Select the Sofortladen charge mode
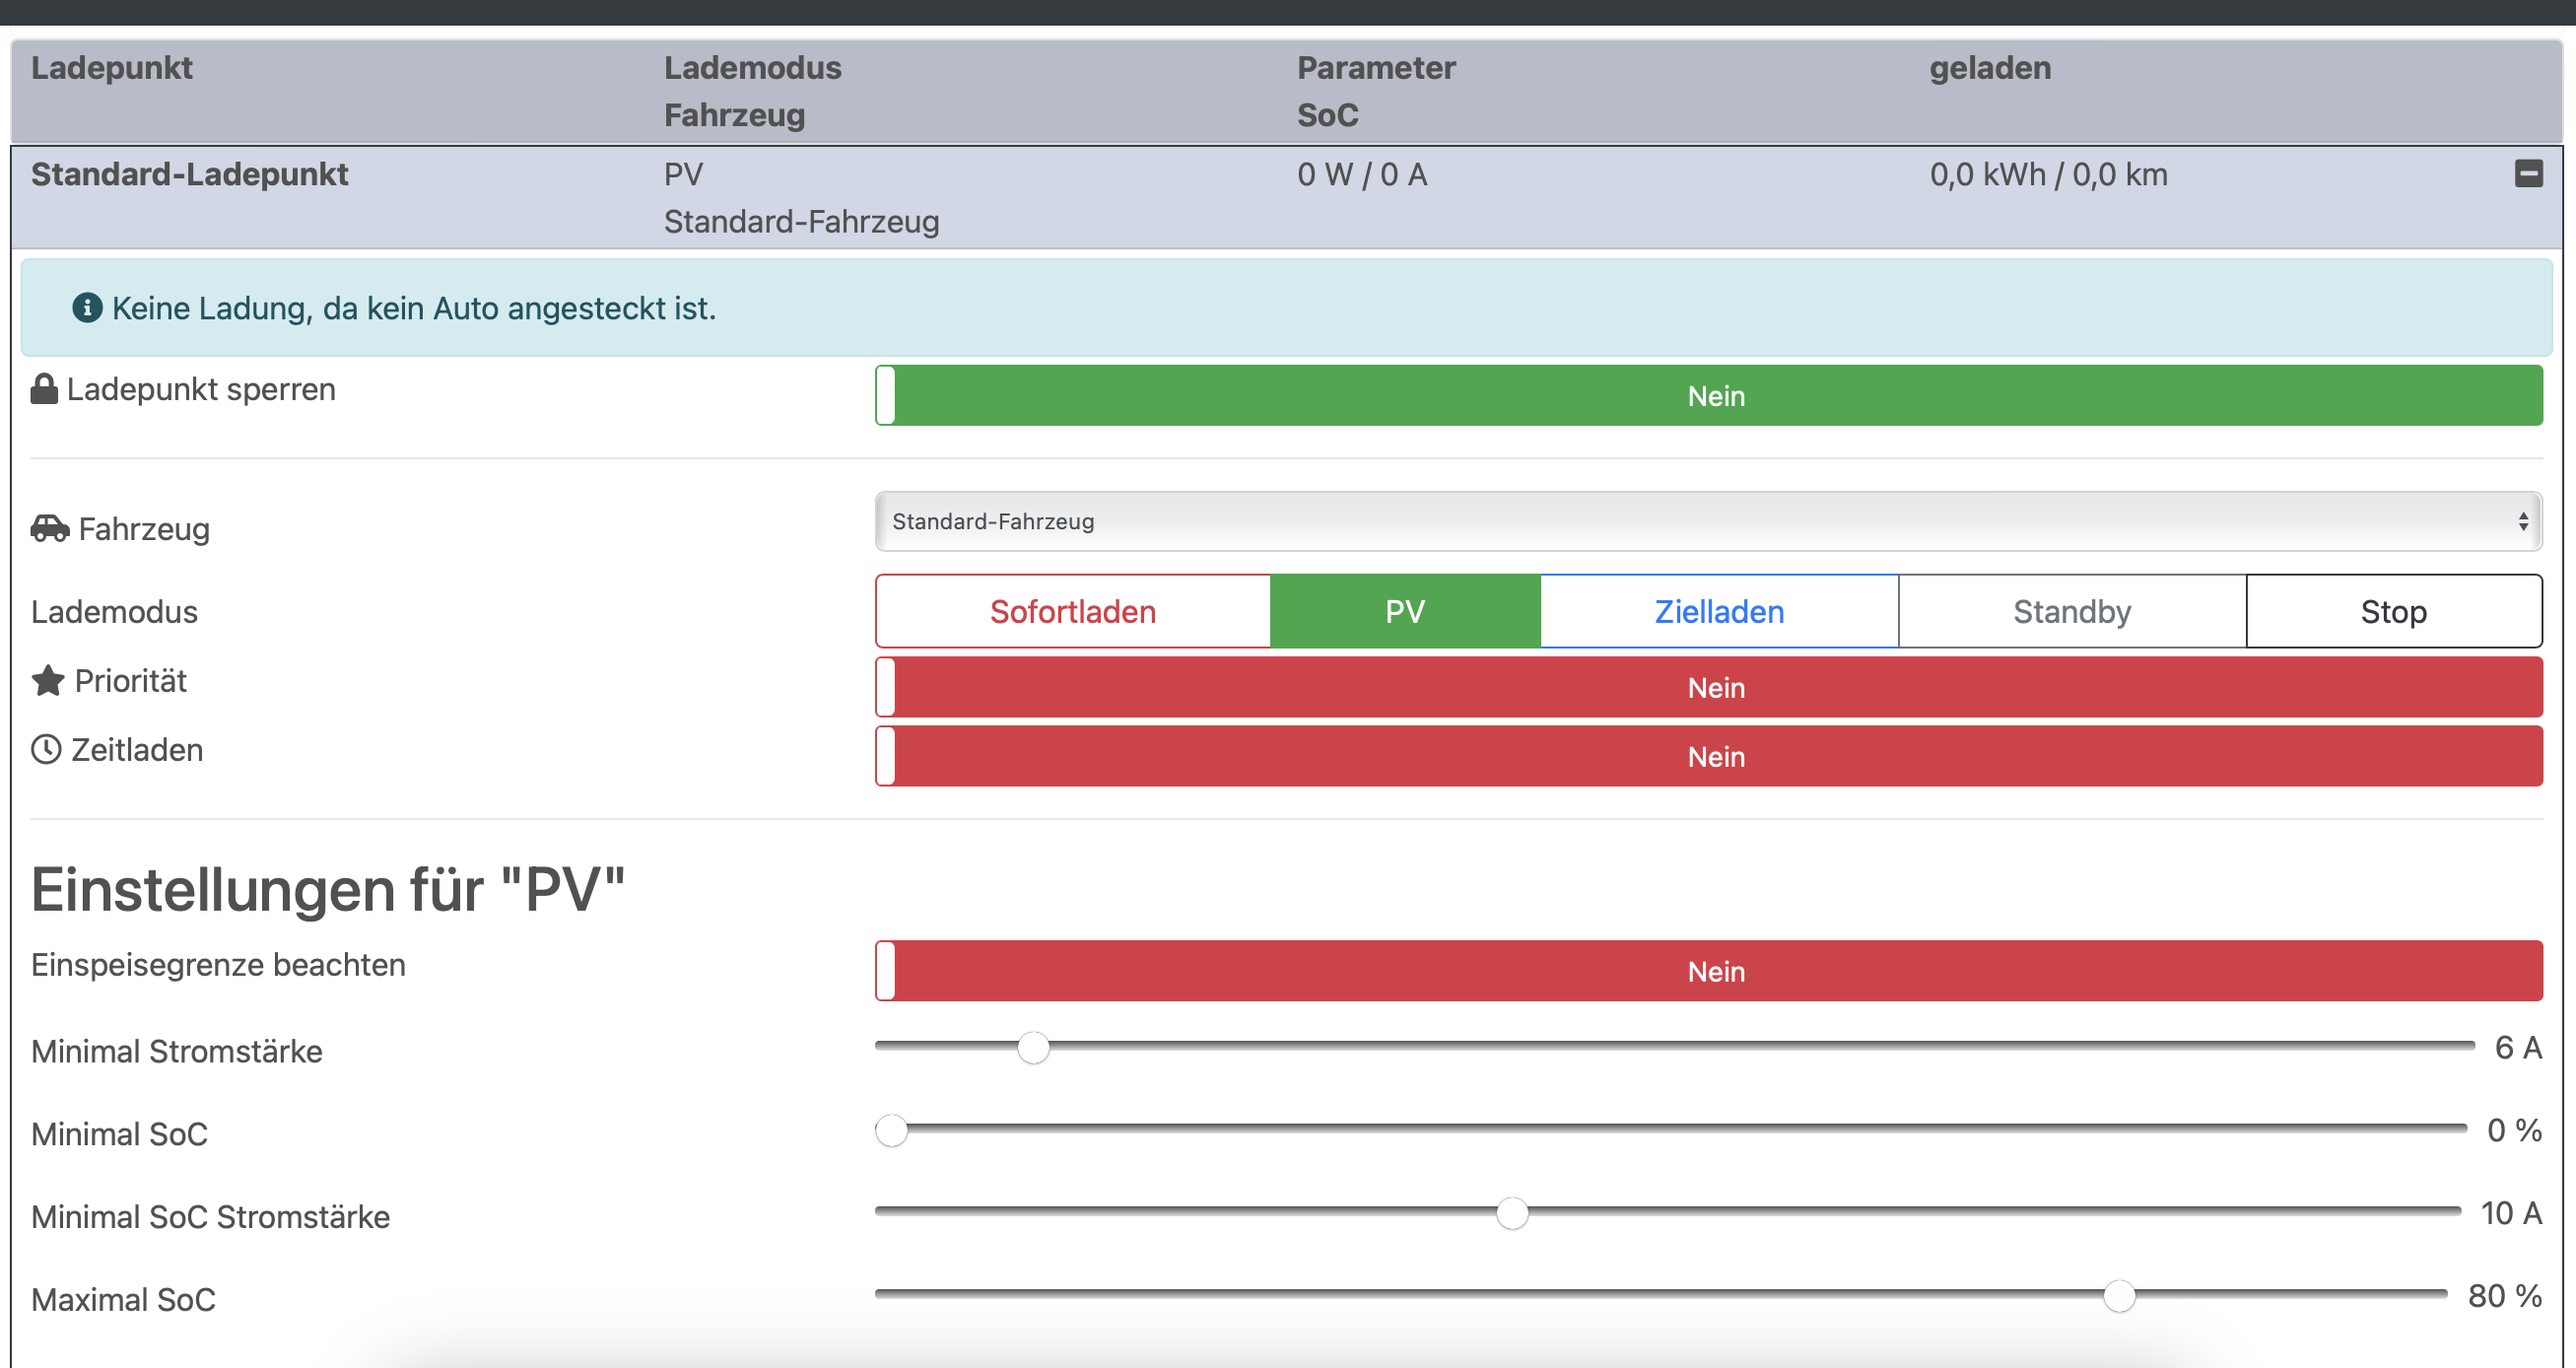Screen dimensions: 2576x1368 (1073, 611)
